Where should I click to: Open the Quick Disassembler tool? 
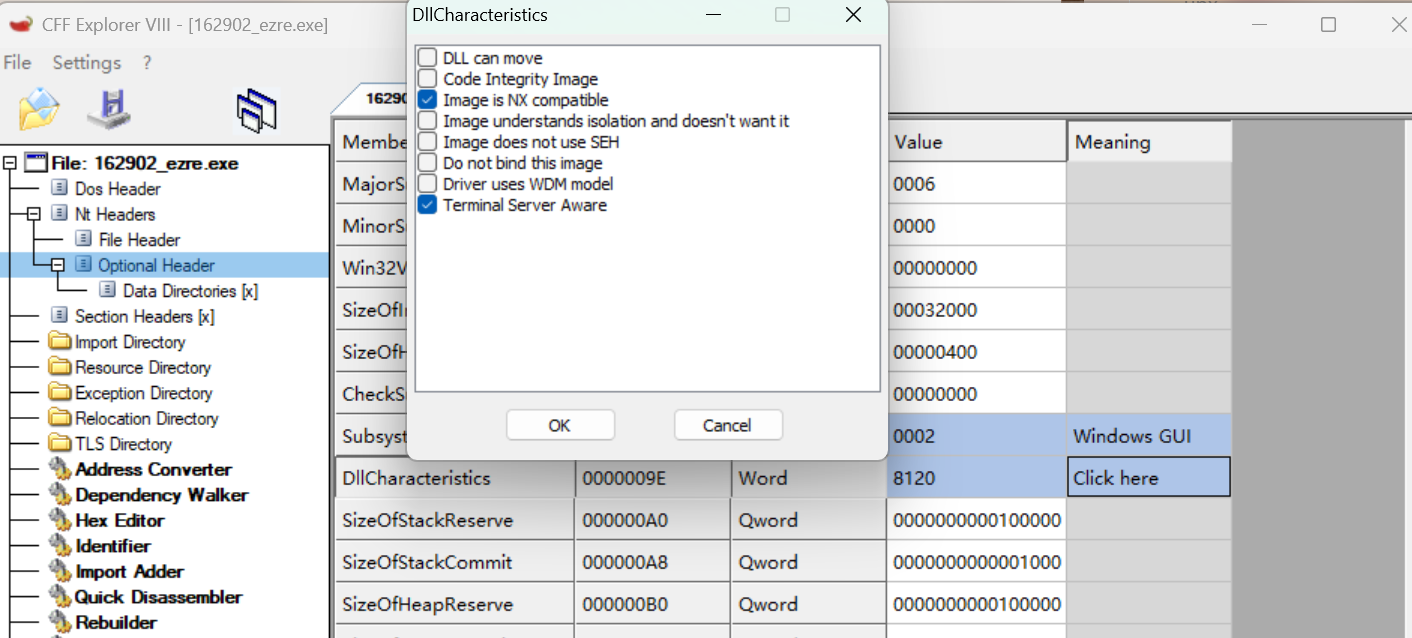click(x=158, y=597)
